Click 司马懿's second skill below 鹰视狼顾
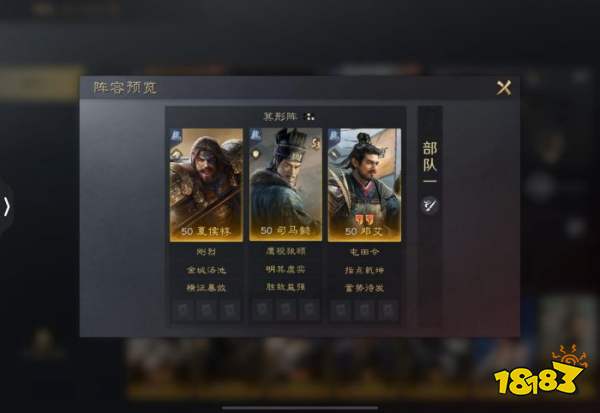Image resolution: width=600 pixels, height=413 pixels. 285,269
